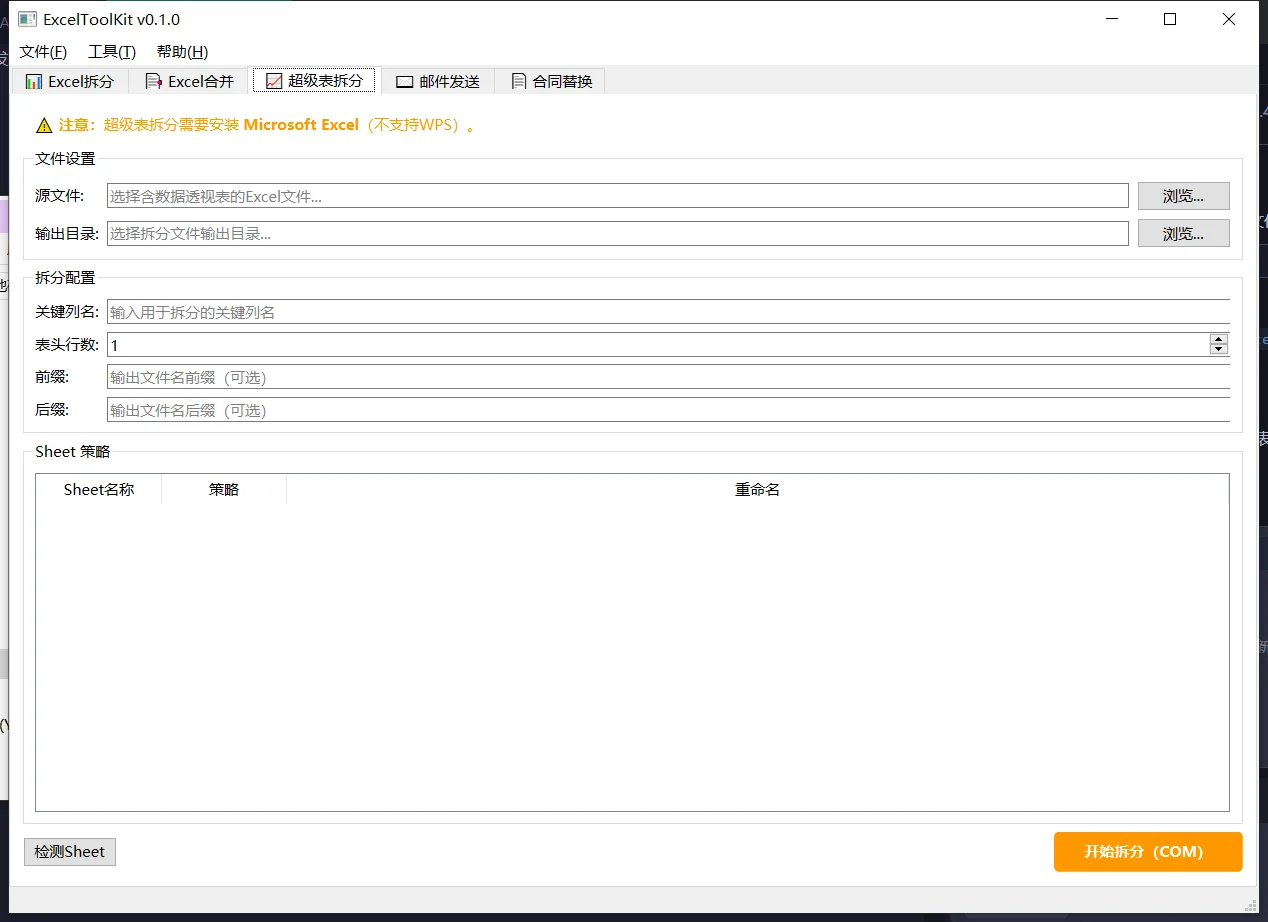Browse for the 输出目录 output folder
The height and width of the screenshot is (922, 1268).
click(1183, 233)
